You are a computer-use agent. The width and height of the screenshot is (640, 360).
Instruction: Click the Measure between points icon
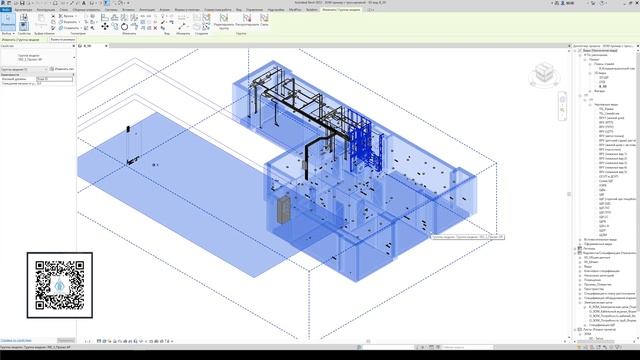(182, 26)
